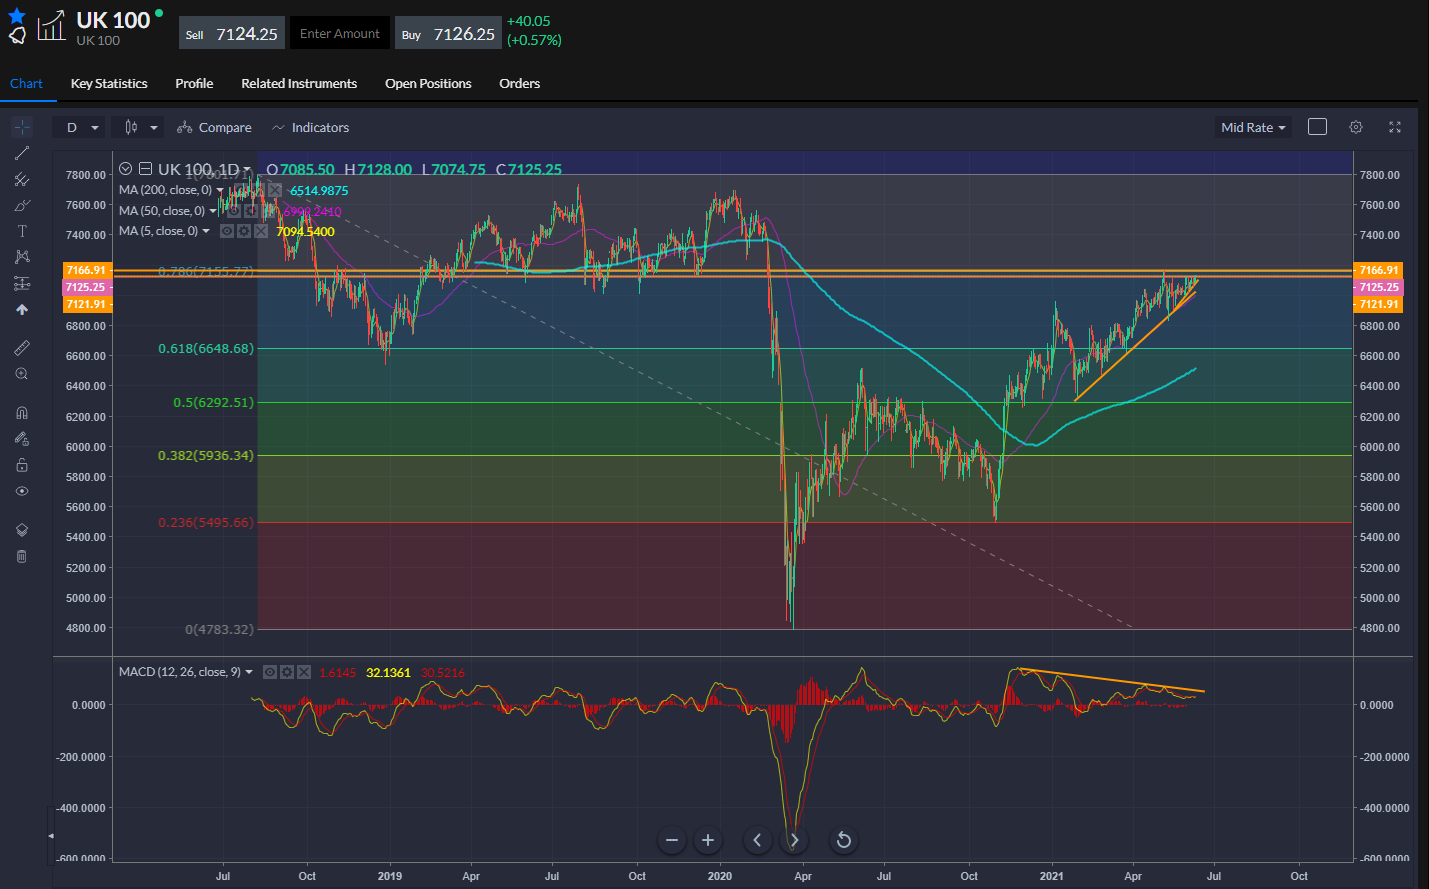Open the candlestick chart type dropdown
The image size is (1429, 889).
[x=141, y=127]
